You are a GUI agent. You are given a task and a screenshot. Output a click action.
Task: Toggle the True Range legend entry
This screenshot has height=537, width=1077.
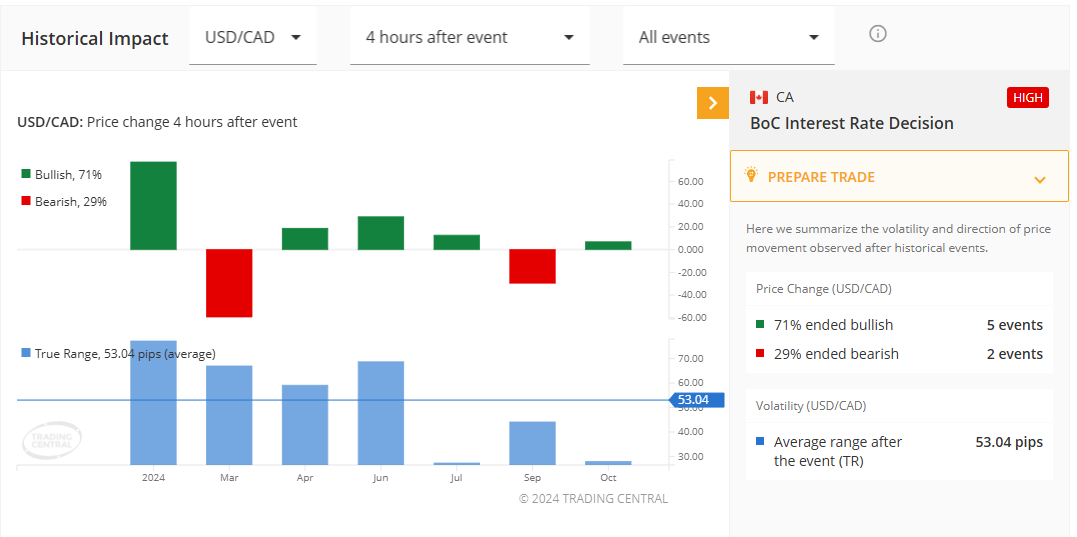(118, 354)
